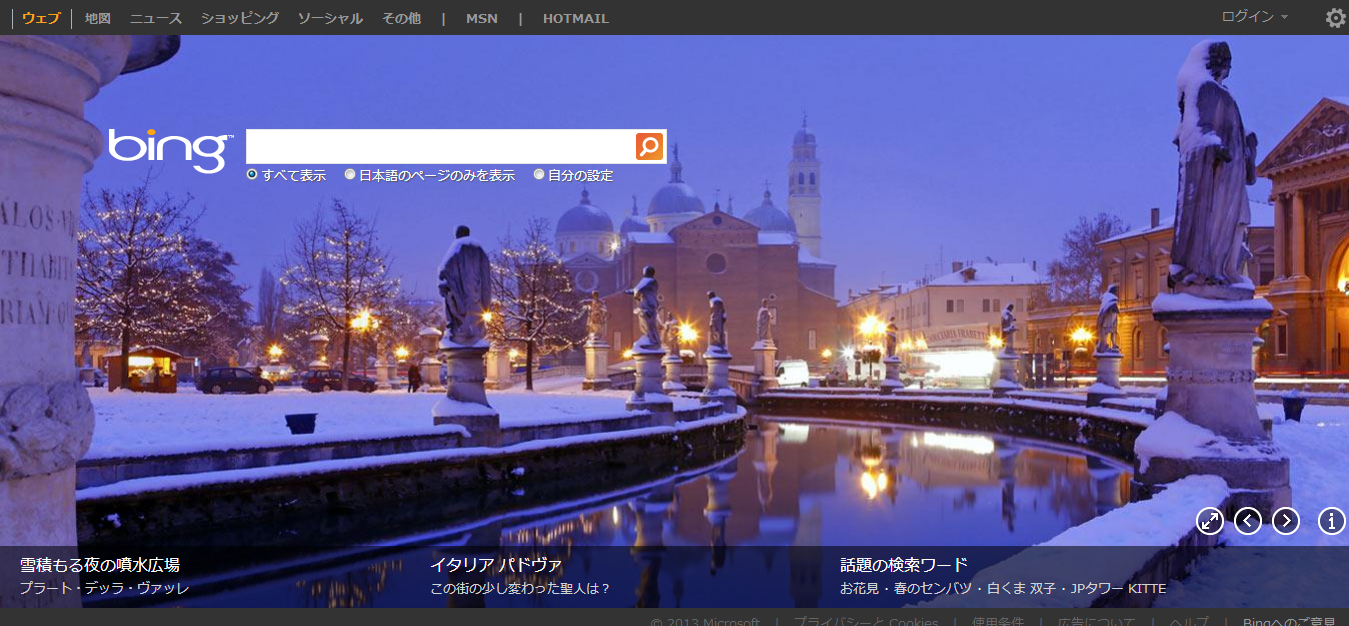The image size is (1349, 626).
Task: Click the image info icon
Action: tap(1332, 521)
